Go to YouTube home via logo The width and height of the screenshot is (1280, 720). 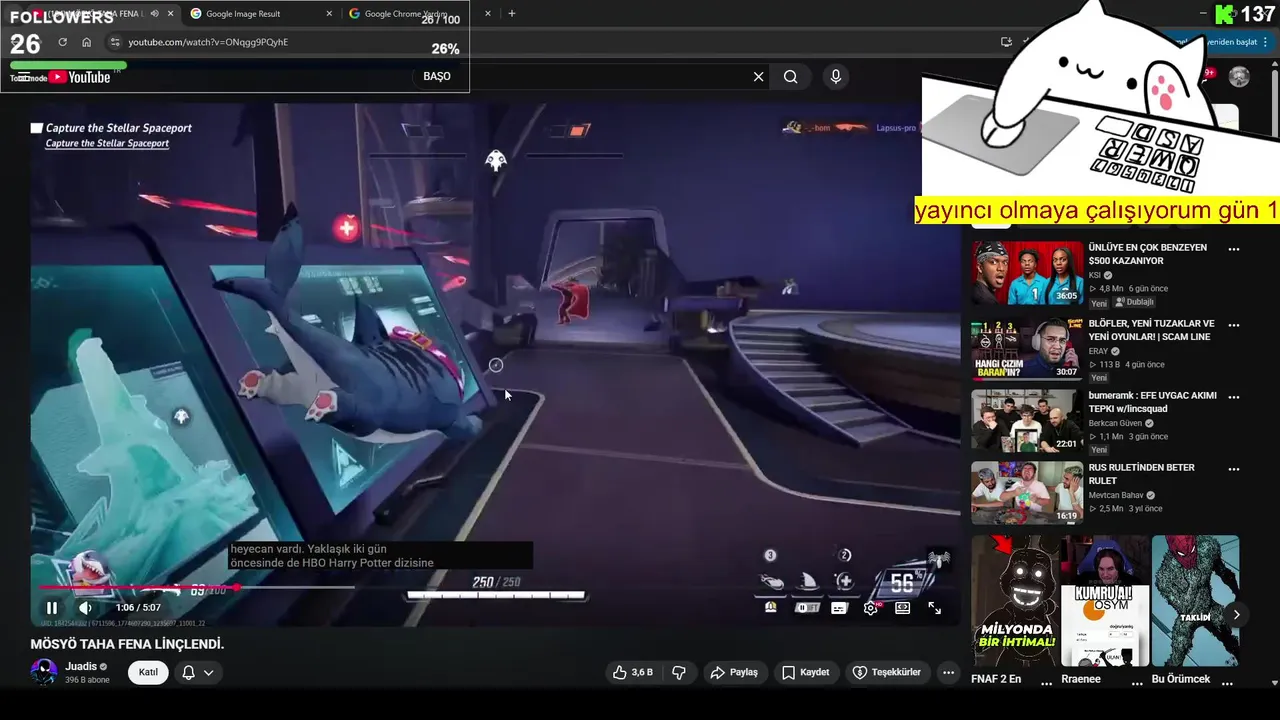[80, 77]
